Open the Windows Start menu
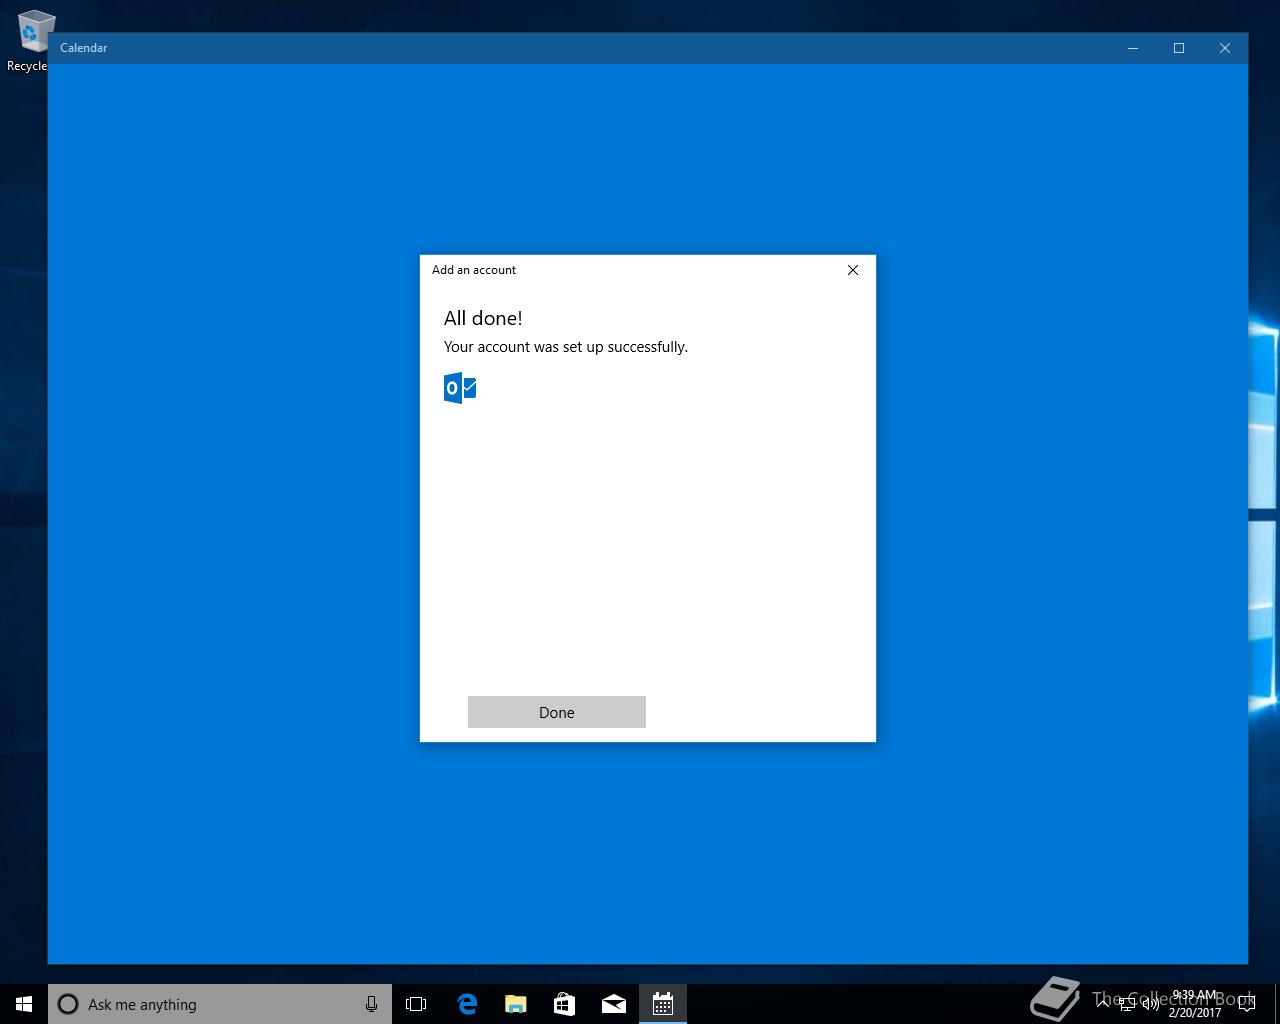The height and width of the screenshot is (1024, 1280). point(24,1004)
